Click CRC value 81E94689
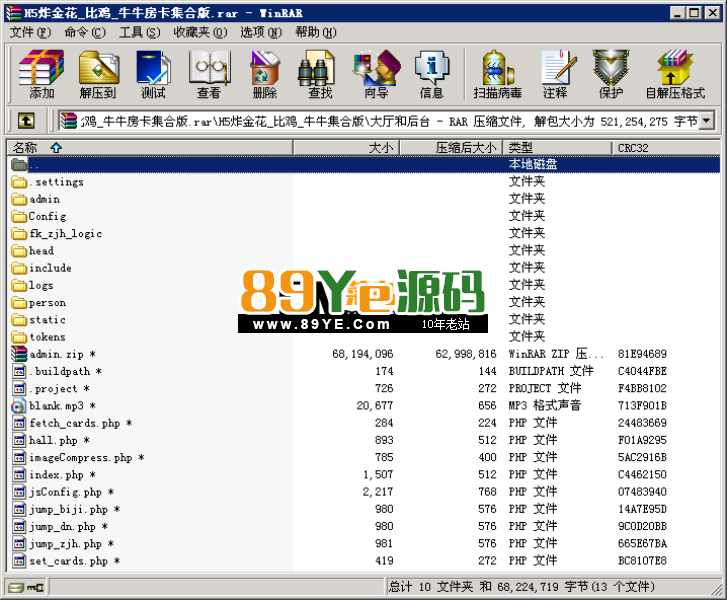 click(642, 354)
